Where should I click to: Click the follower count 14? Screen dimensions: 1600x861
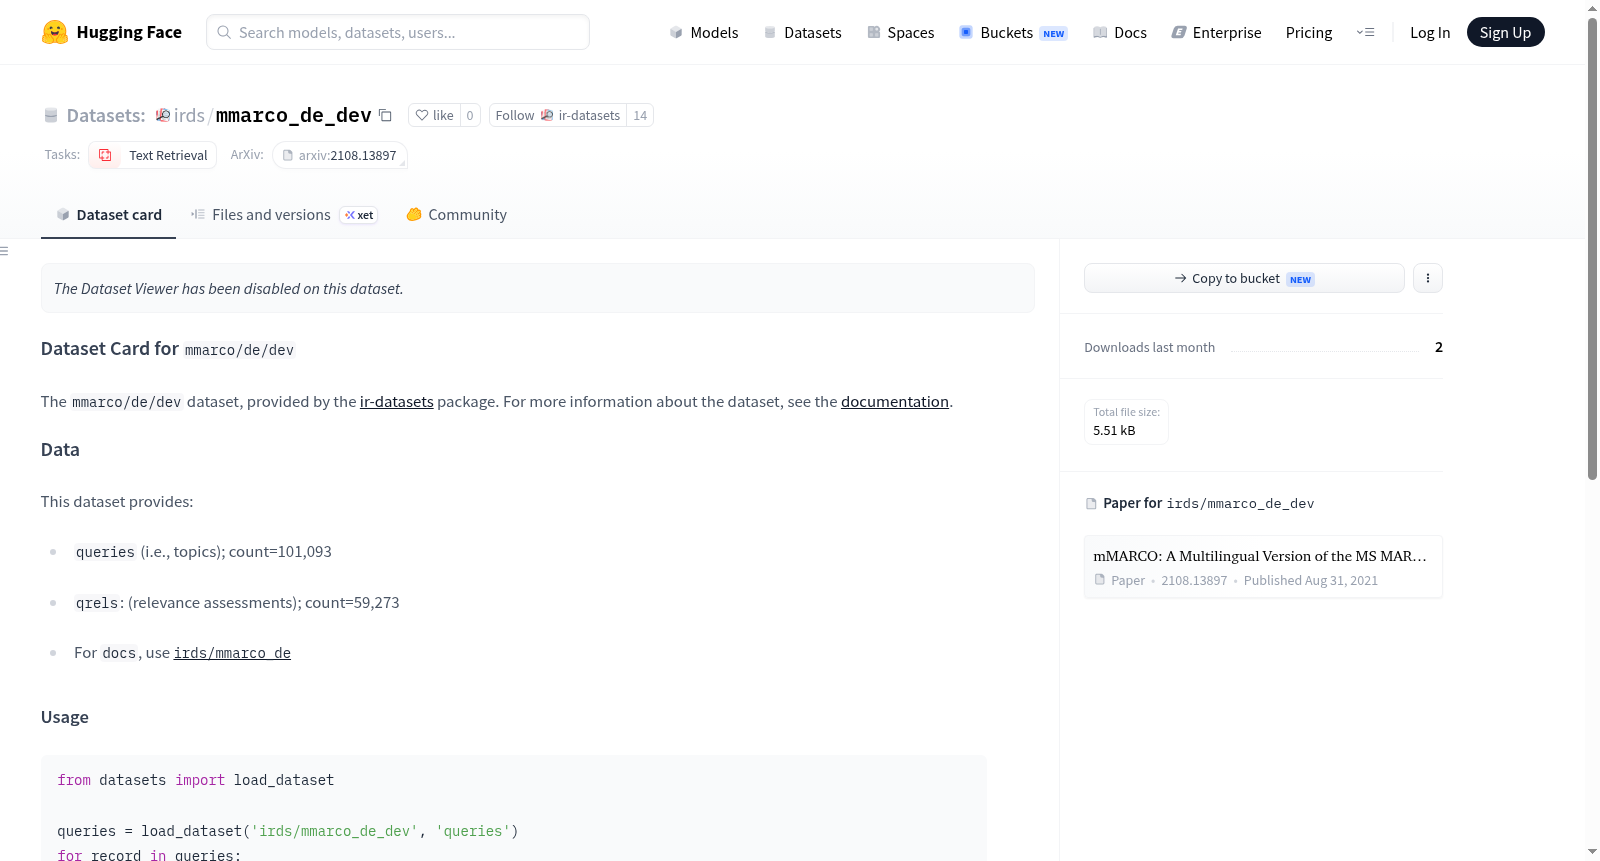click(x=640, y=116)
